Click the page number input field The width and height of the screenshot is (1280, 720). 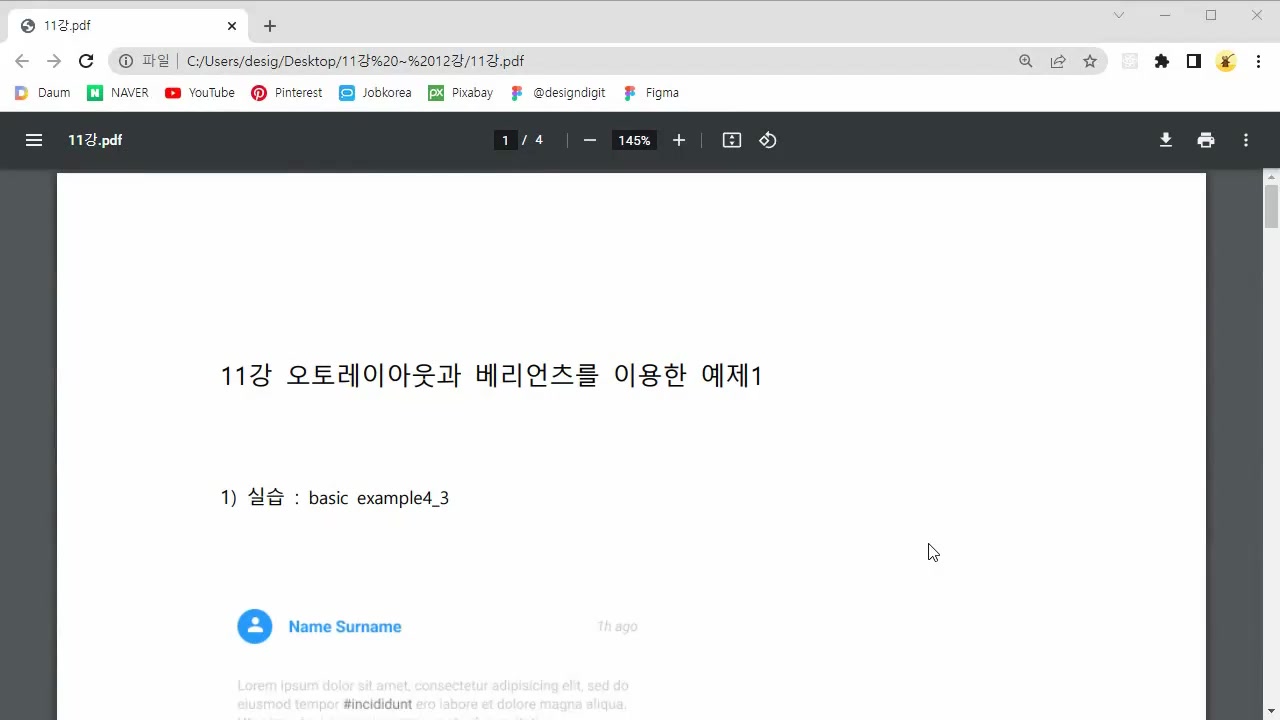point(505,140)
